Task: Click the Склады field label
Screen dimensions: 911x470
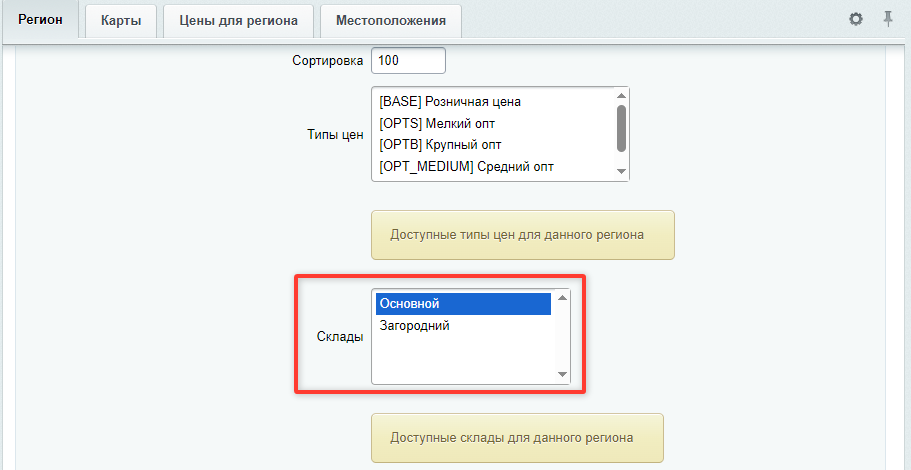Action: click(x=340, y=337)
